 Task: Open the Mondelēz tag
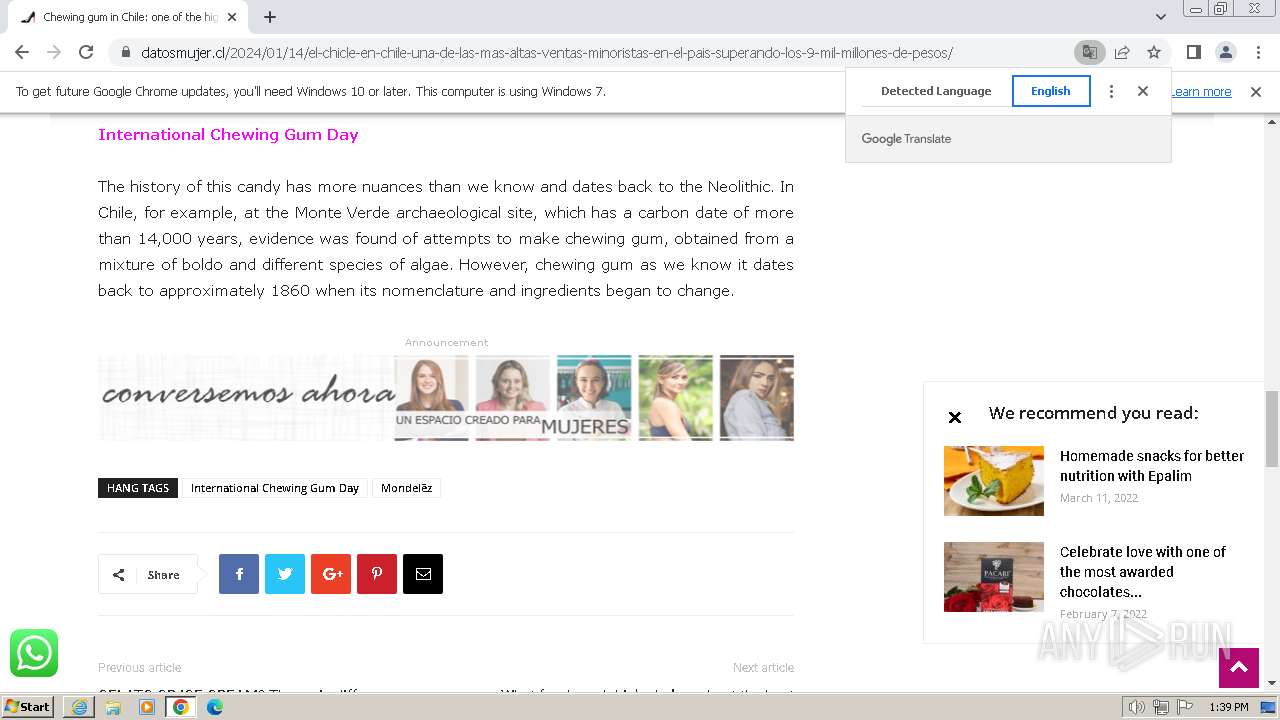[406, 488]
